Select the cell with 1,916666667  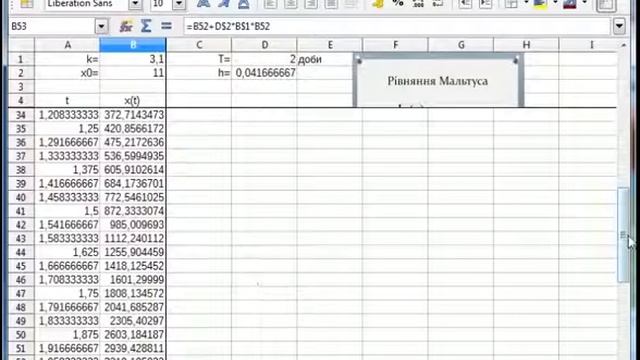[67, 348]
